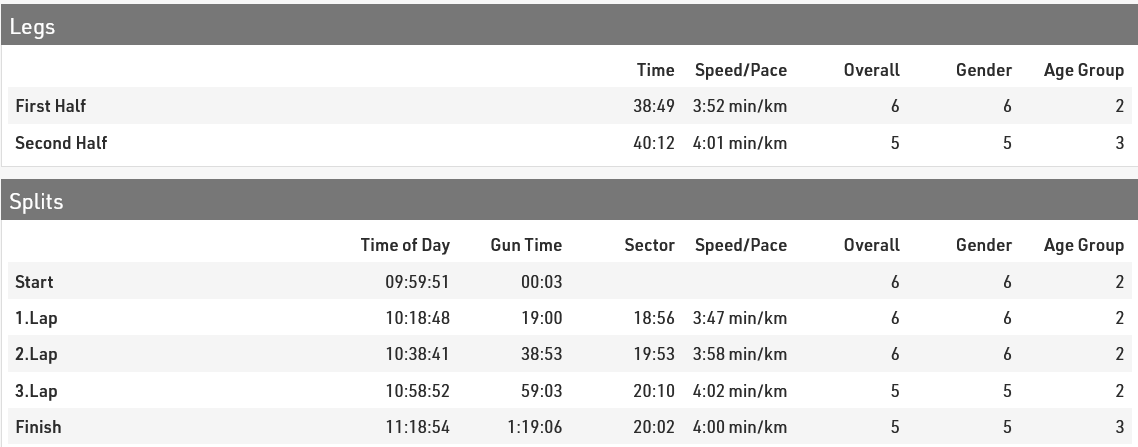
Task: Click the Start row label
Action: tap(35, 282)
